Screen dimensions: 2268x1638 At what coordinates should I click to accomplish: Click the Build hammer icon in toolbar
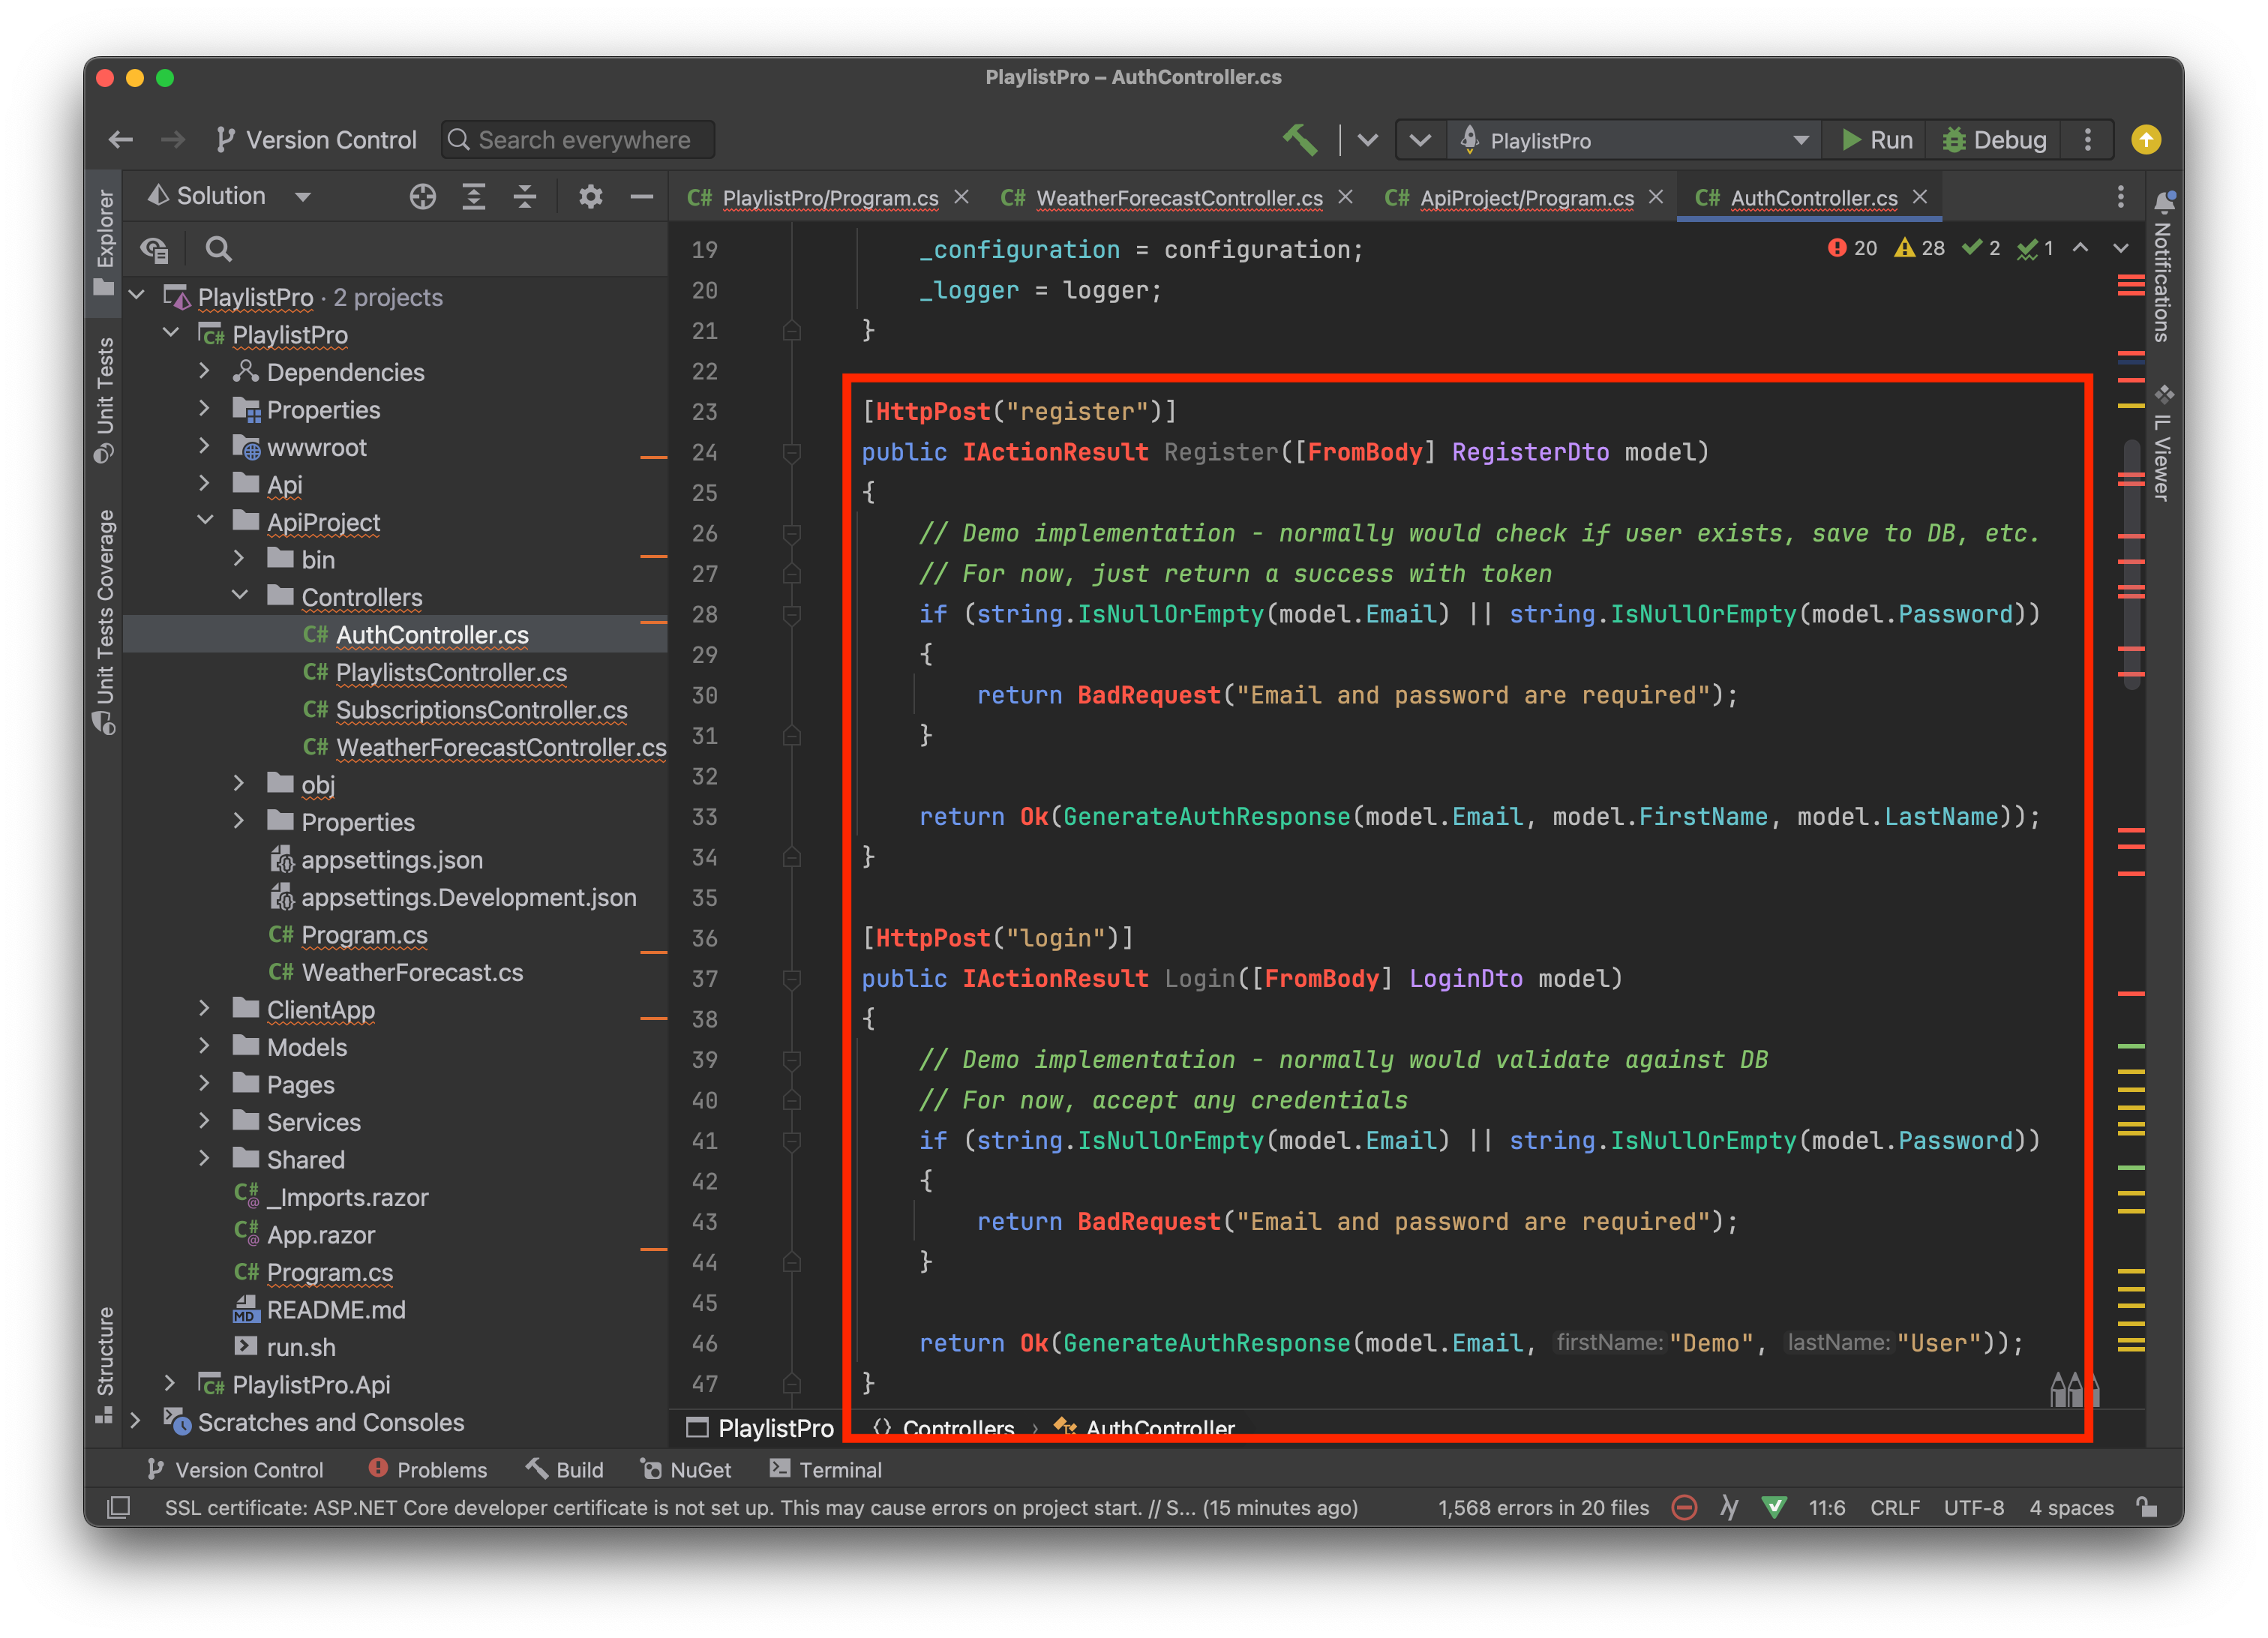tap(1300, 139)
